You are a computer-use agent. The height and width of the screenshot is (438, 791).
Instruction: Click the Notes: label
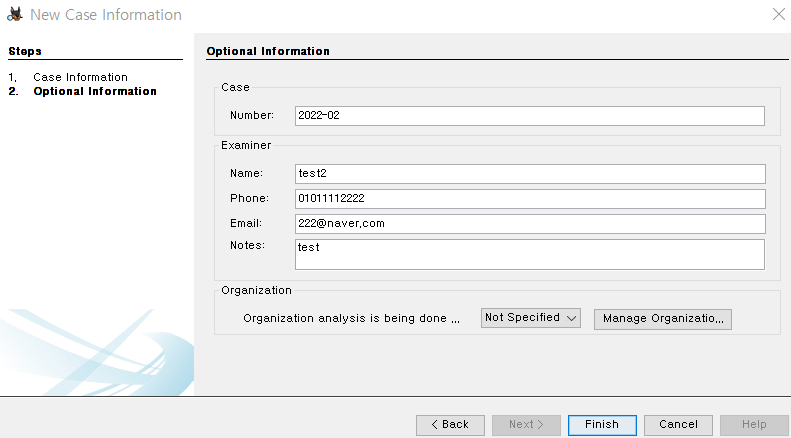coord(247,245)
